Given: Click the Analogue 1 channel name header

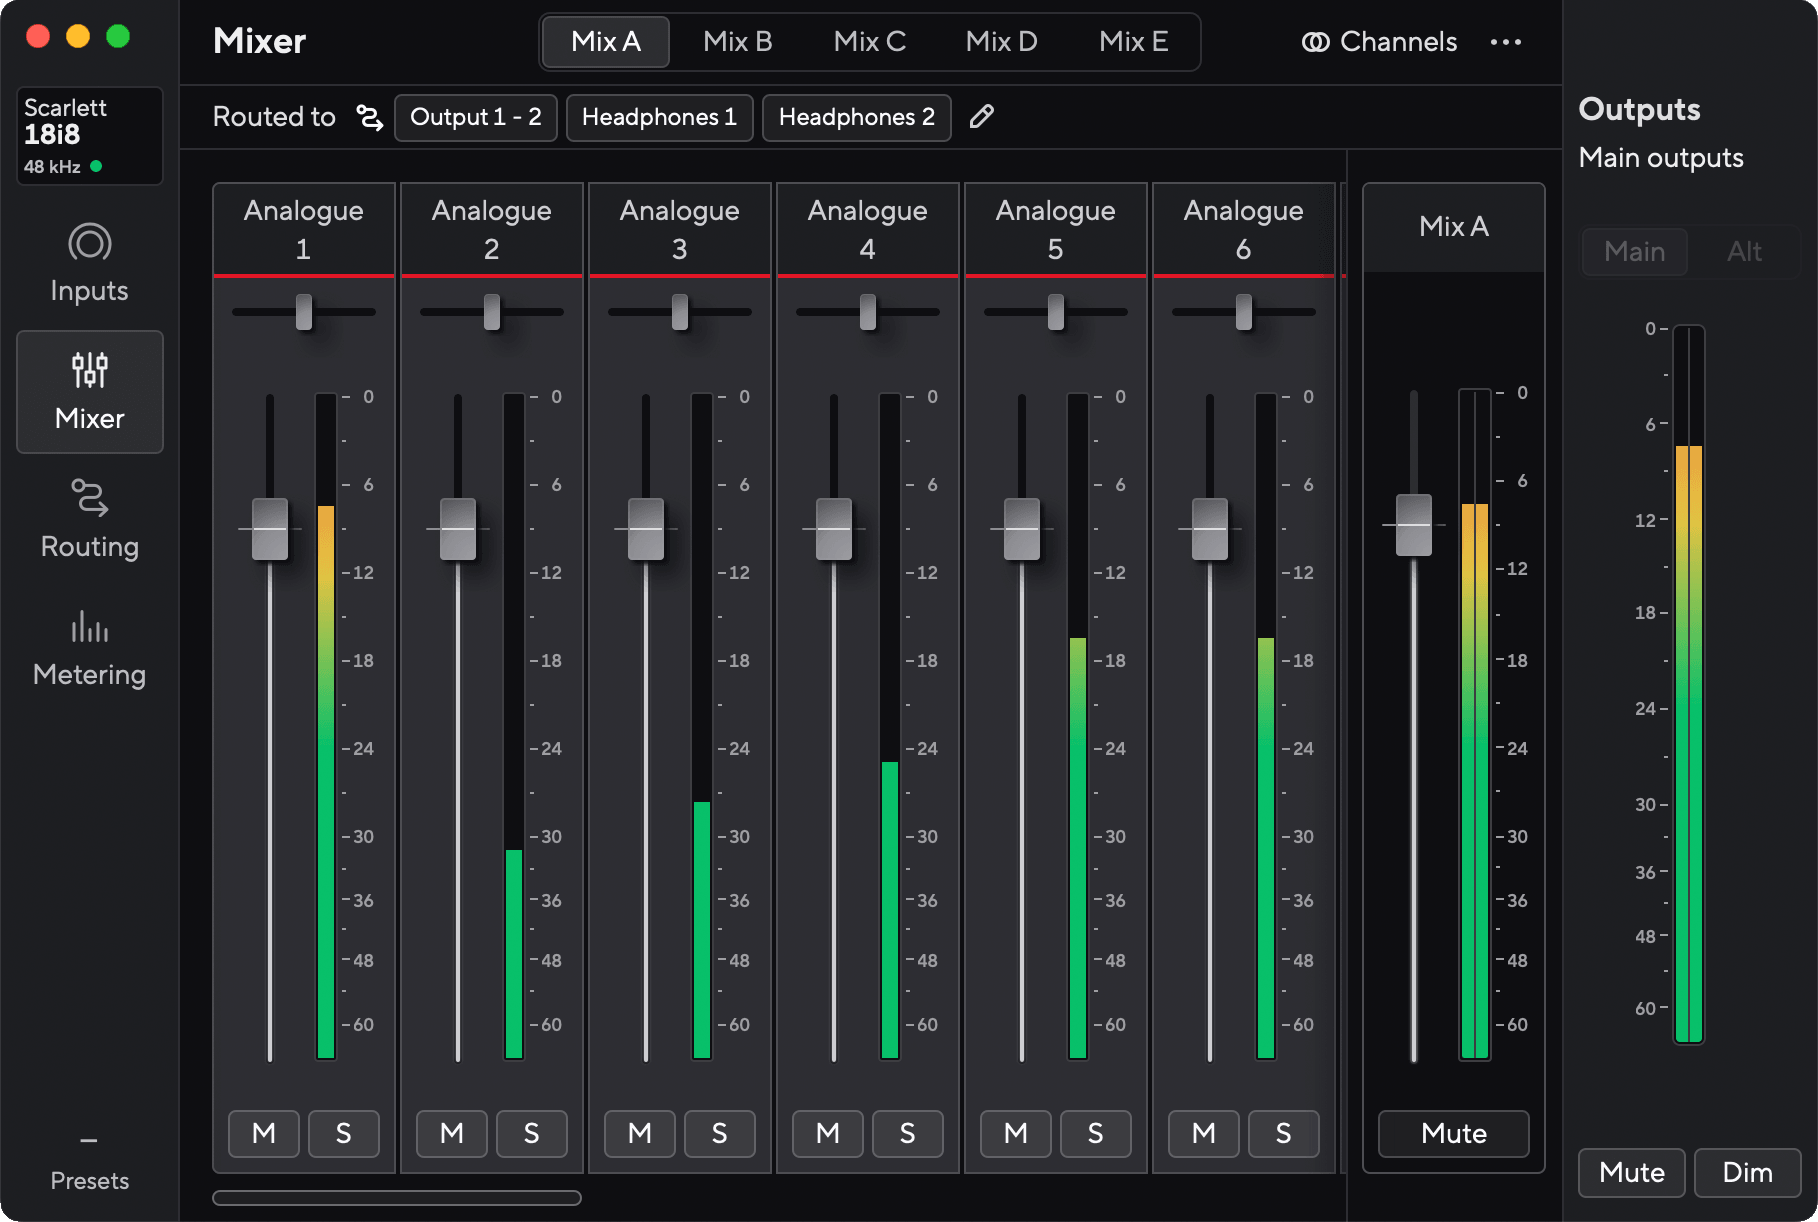Looking at the screenshot, I should [304, 230].
